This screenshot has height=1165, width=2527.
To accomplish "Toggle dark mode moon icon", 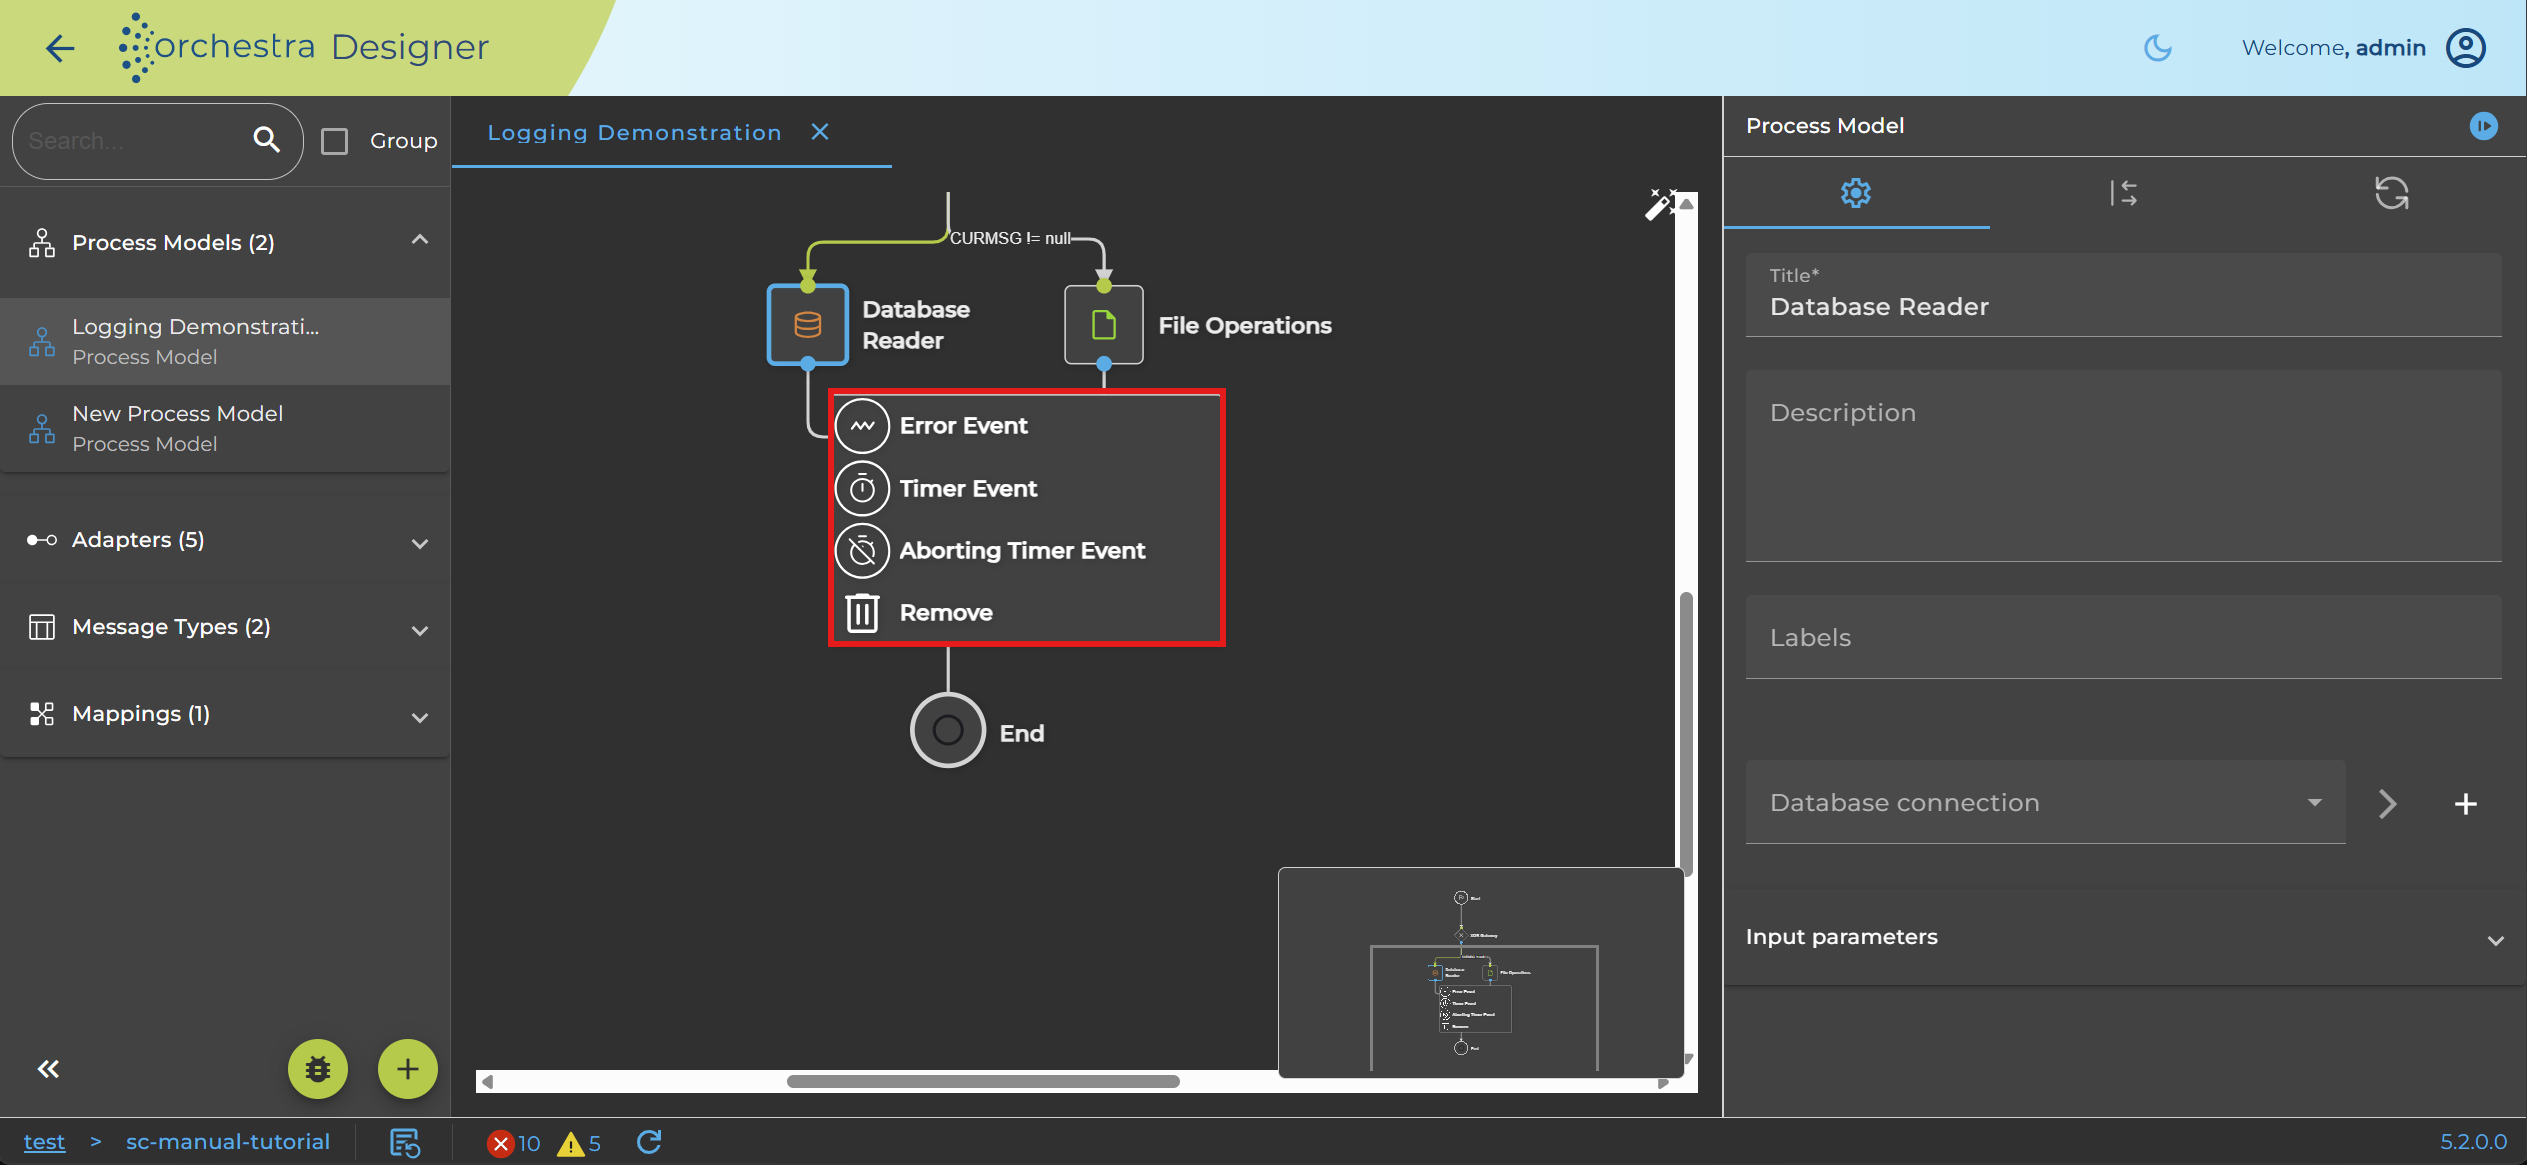I will 2157,48.
